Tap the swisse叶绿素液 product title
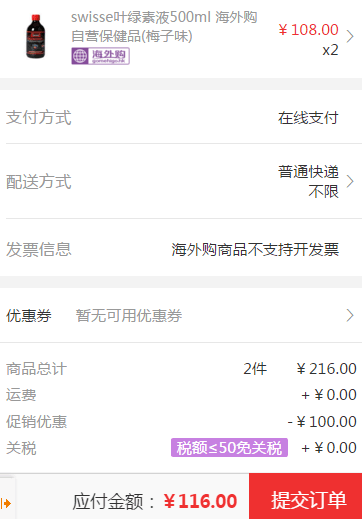 [x=164, y=27]
